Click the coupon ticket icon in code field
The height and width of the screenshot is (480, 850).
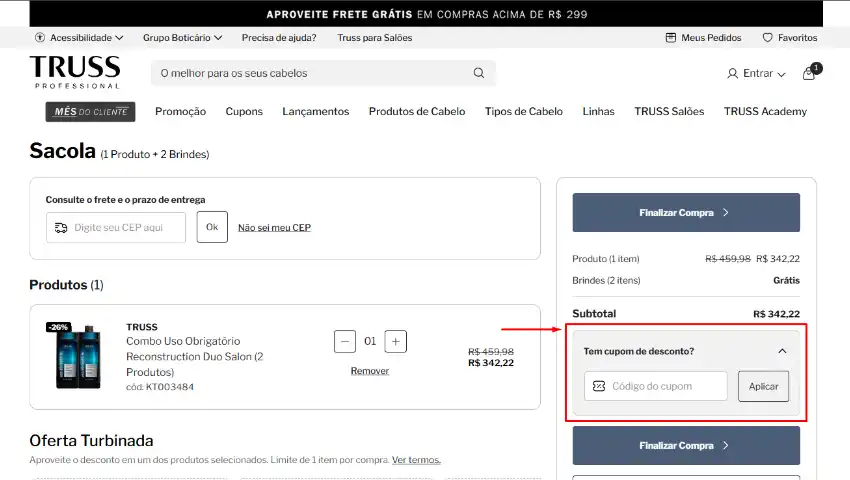pos(598,386)
